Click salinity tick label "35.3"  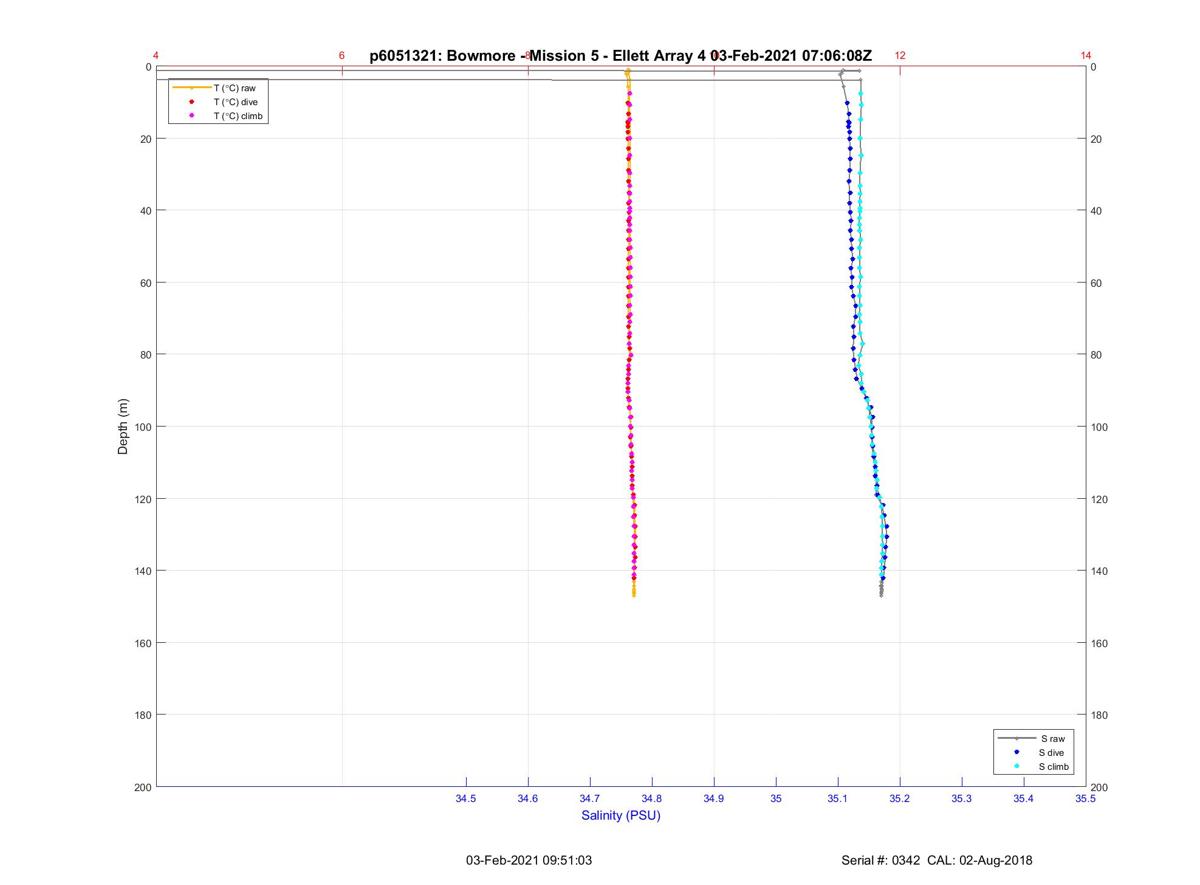click(x=962, y=798)
